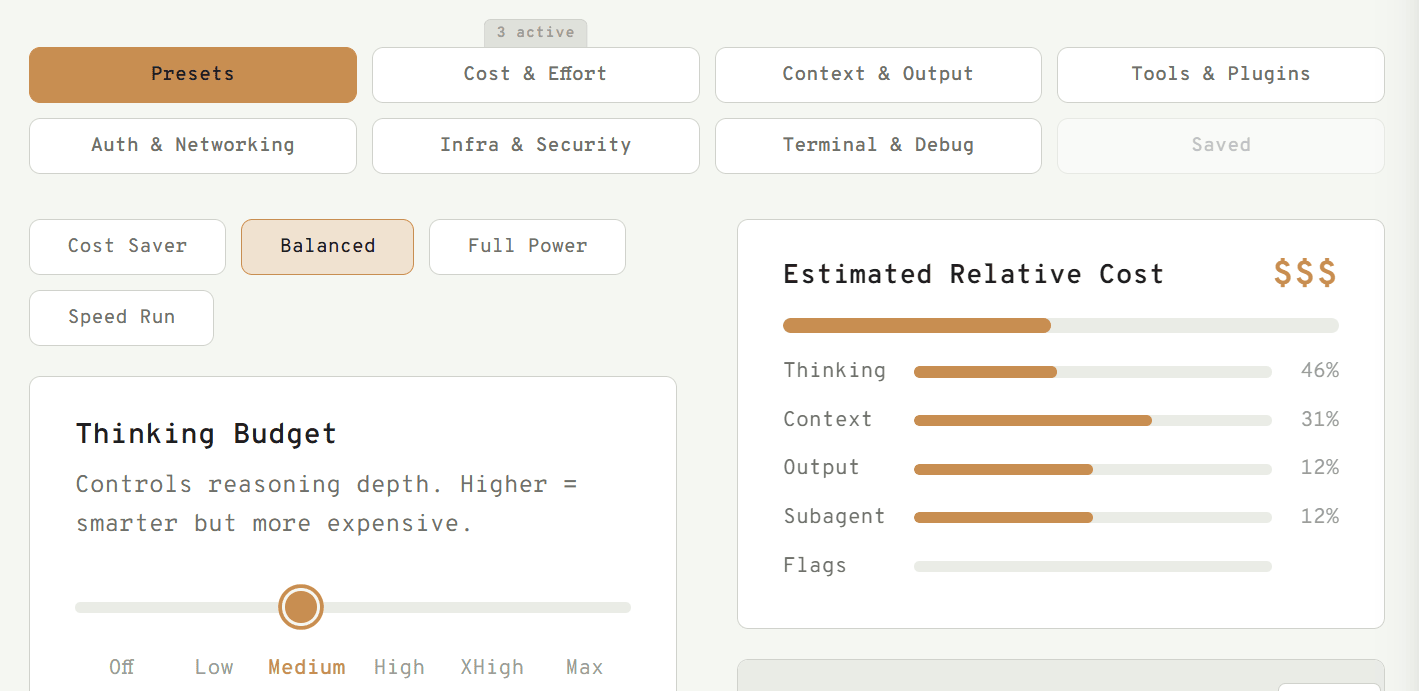
Task: Click the '3 active' badge
Action: [535, 33]
